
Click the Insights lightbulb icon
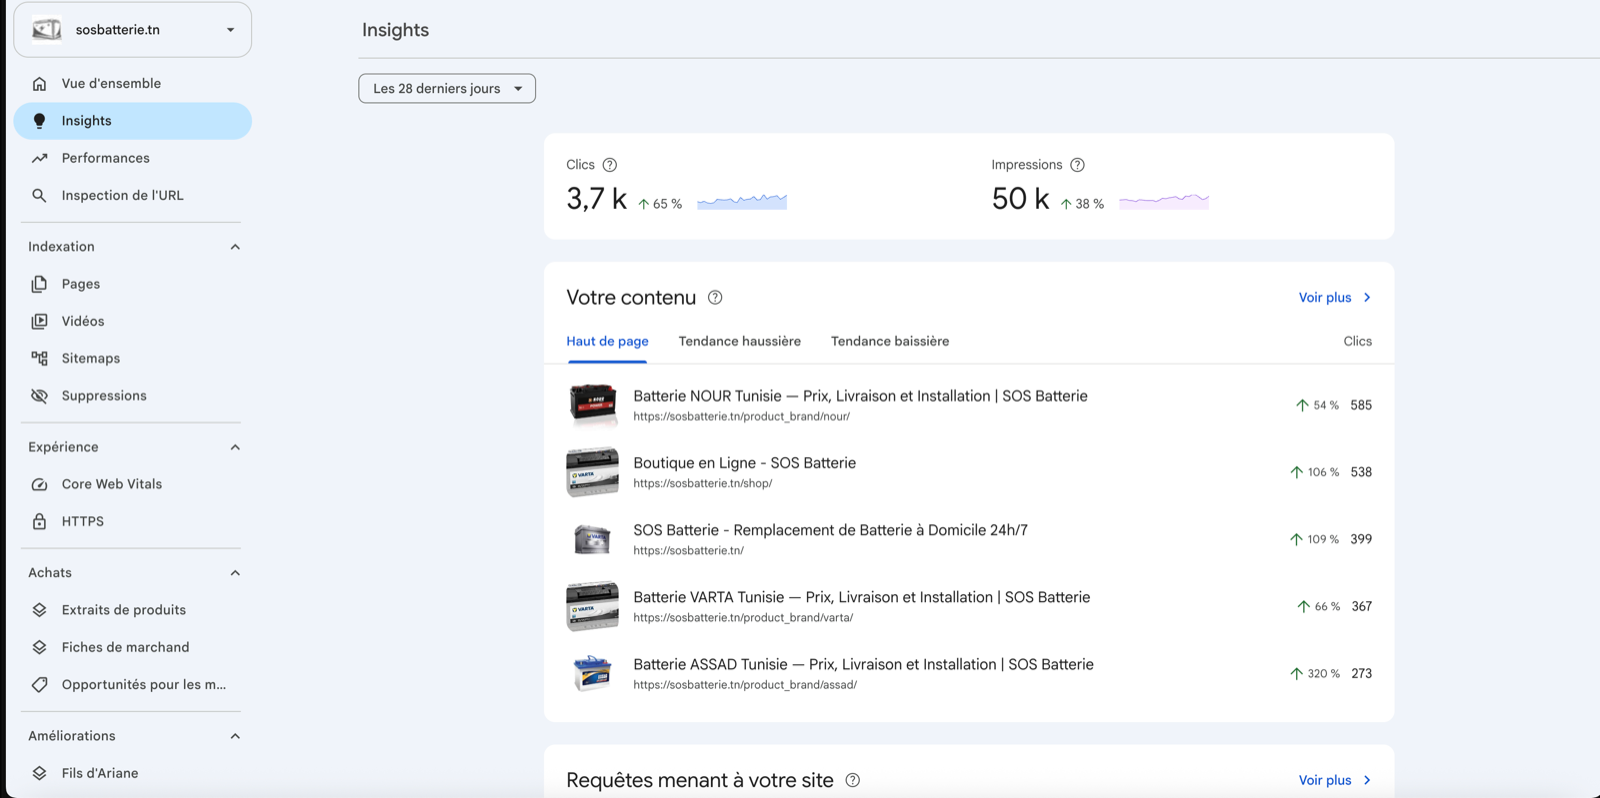[39, 121]
